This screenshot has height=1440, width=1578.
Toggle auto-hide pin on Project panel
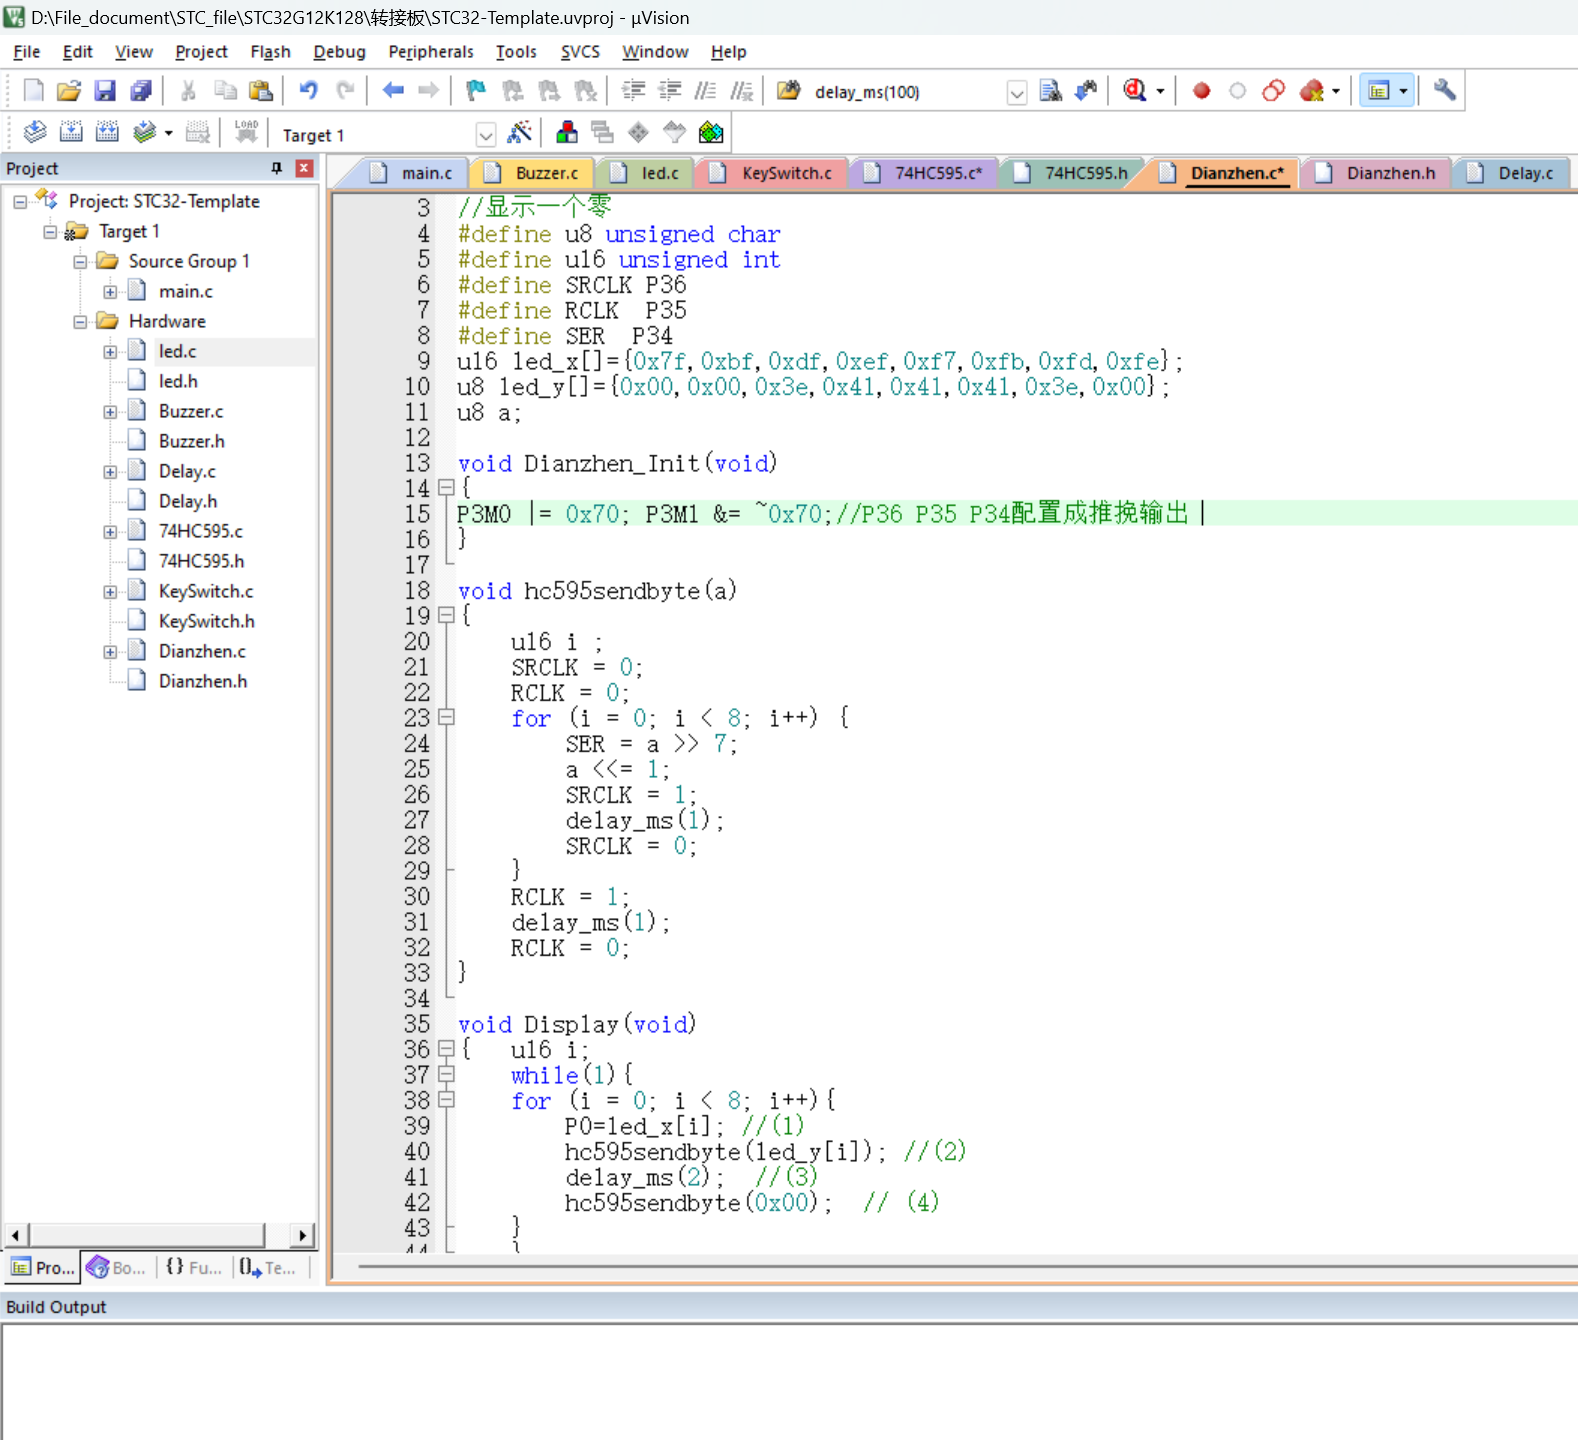click(277, 168)
